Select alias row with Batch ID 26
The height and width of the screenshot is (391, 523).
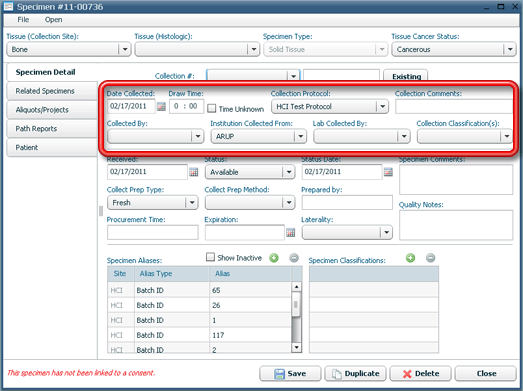click(199, 305)
